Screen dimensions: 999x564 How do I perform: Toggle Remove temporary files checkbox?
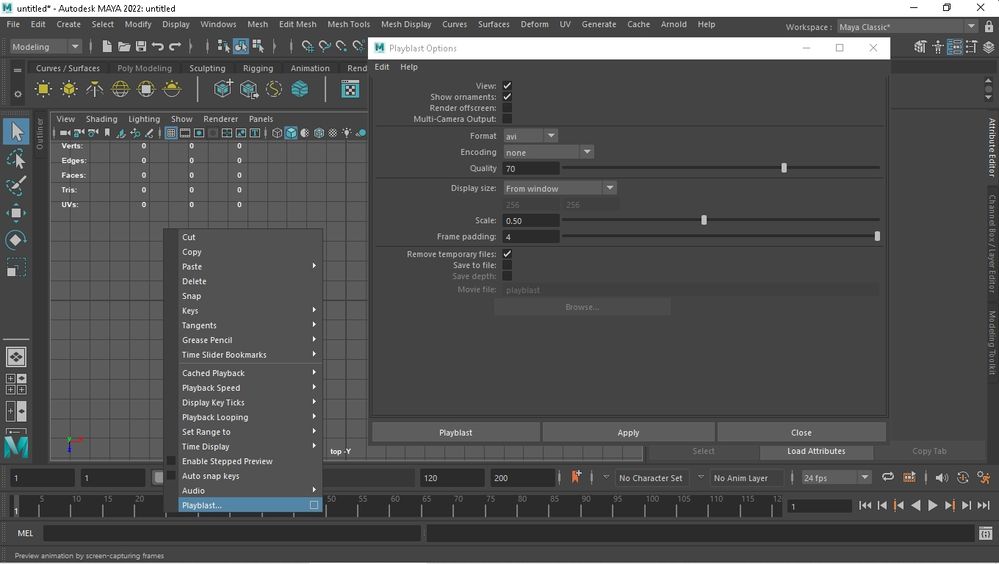(507, 254)
